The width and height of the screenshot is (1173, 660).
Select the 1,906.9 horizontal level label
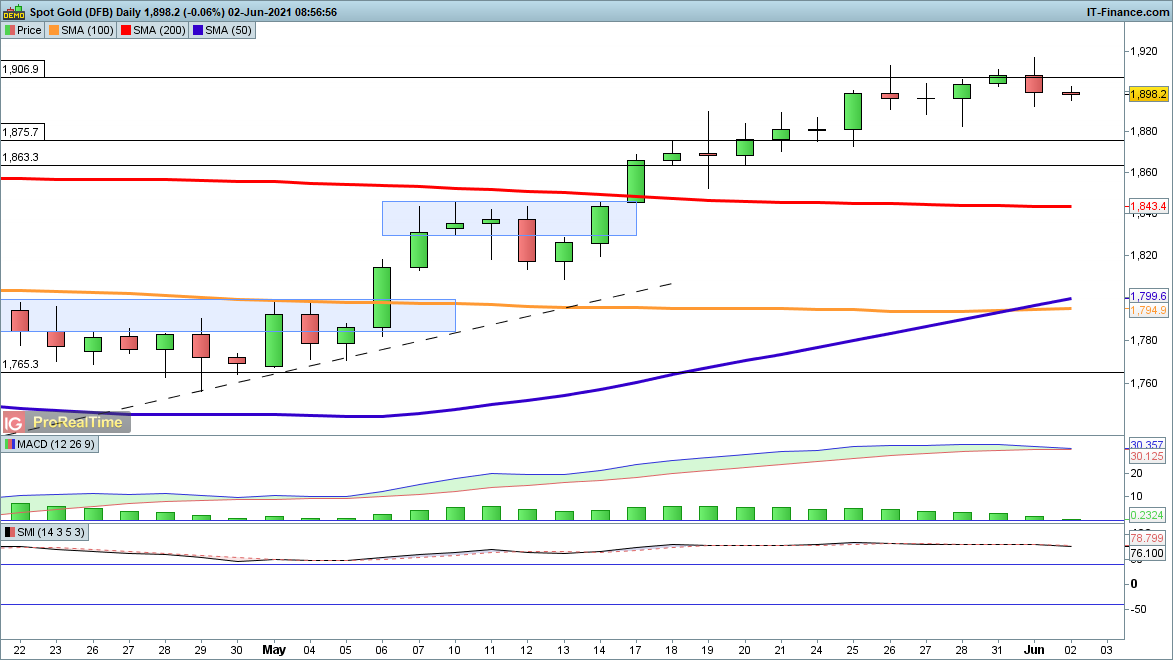click(x=21, y=70)
